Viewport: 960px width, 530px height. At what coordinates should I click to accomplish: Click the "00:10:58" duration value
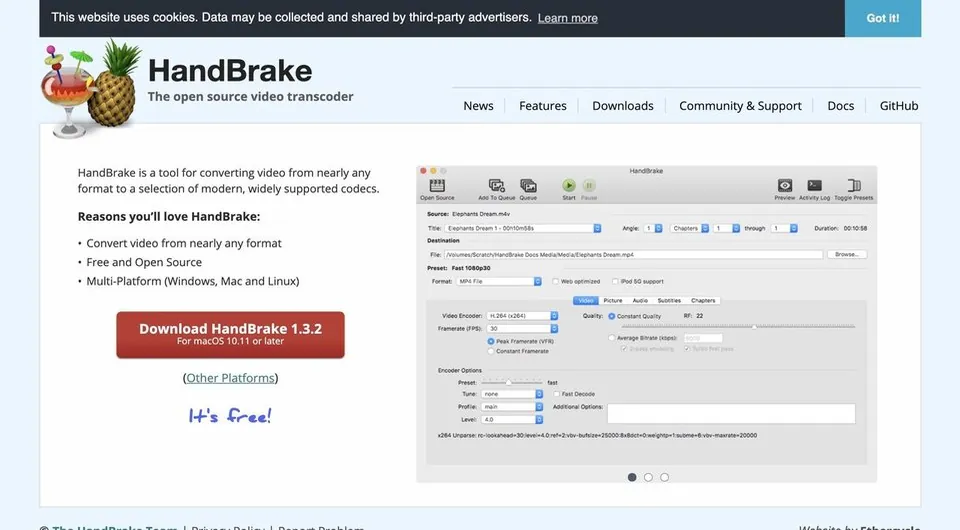tap(855, 228)
